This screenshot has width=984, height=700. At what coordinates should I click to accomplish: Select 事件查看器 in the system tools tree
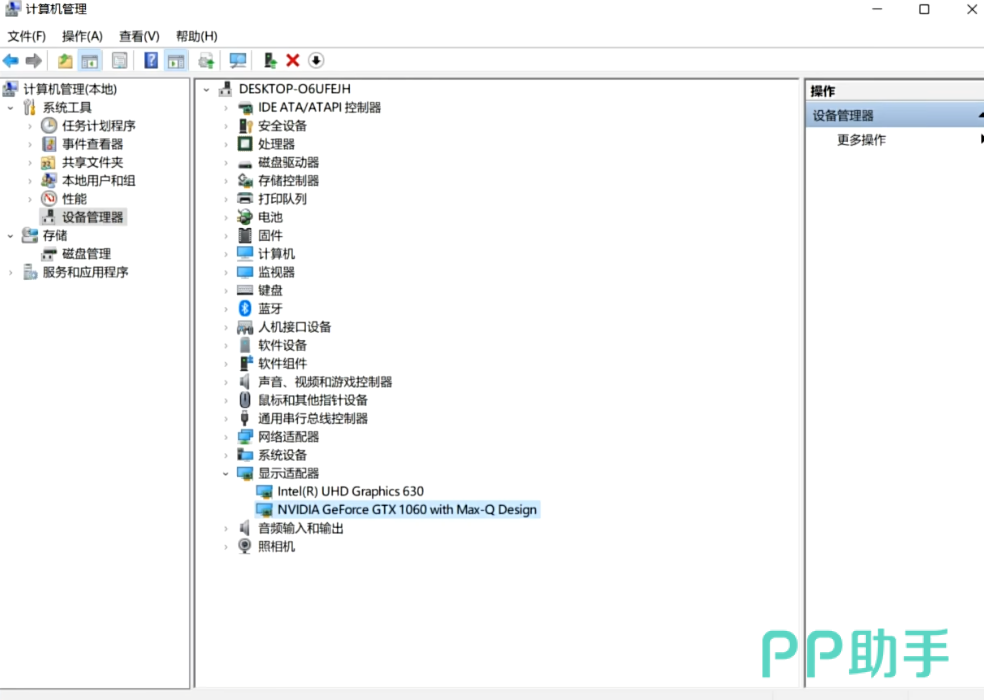[x=92, y=144]
